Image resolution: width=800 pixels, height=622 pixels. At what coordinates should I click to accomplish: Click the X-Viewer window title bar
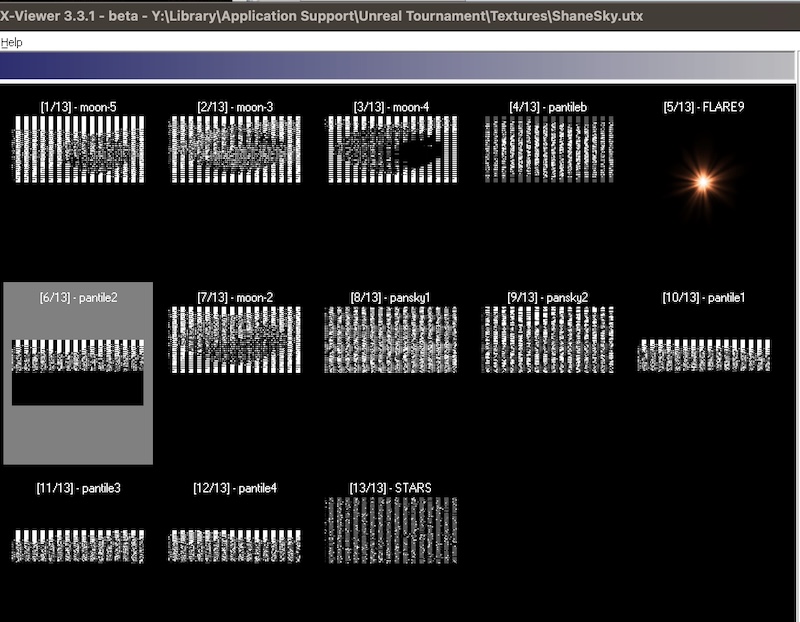[x=400, y=16]
